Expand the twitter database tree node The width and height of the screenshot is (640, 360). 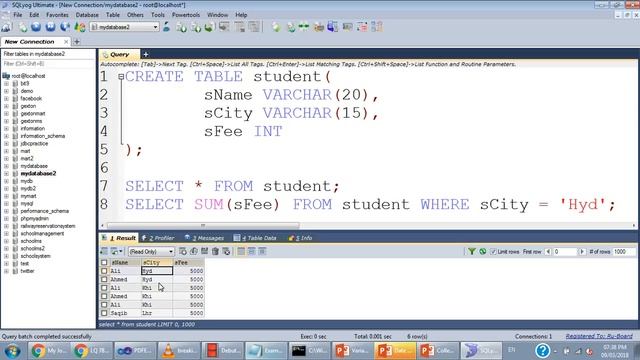click(x=6, y=271)
